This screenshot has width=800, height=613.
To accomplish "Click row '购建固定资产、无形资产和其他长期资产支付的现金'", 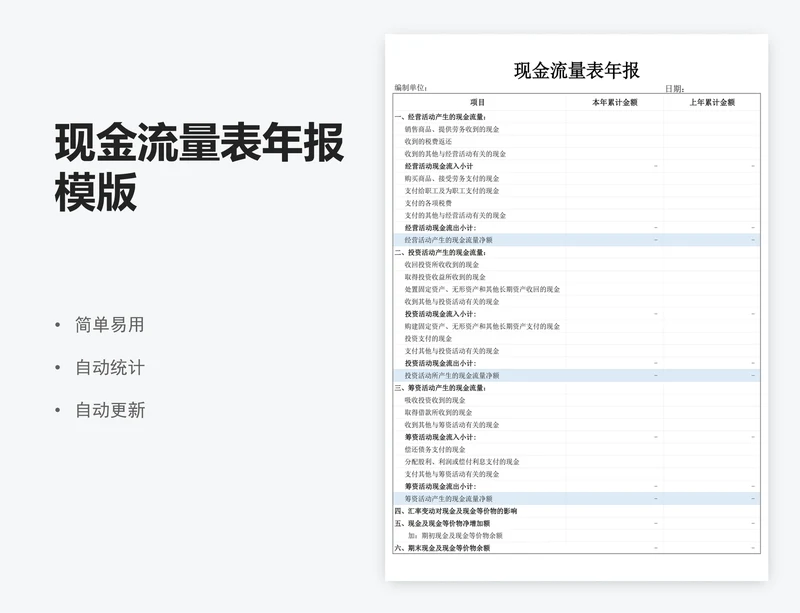I will 577,326.
